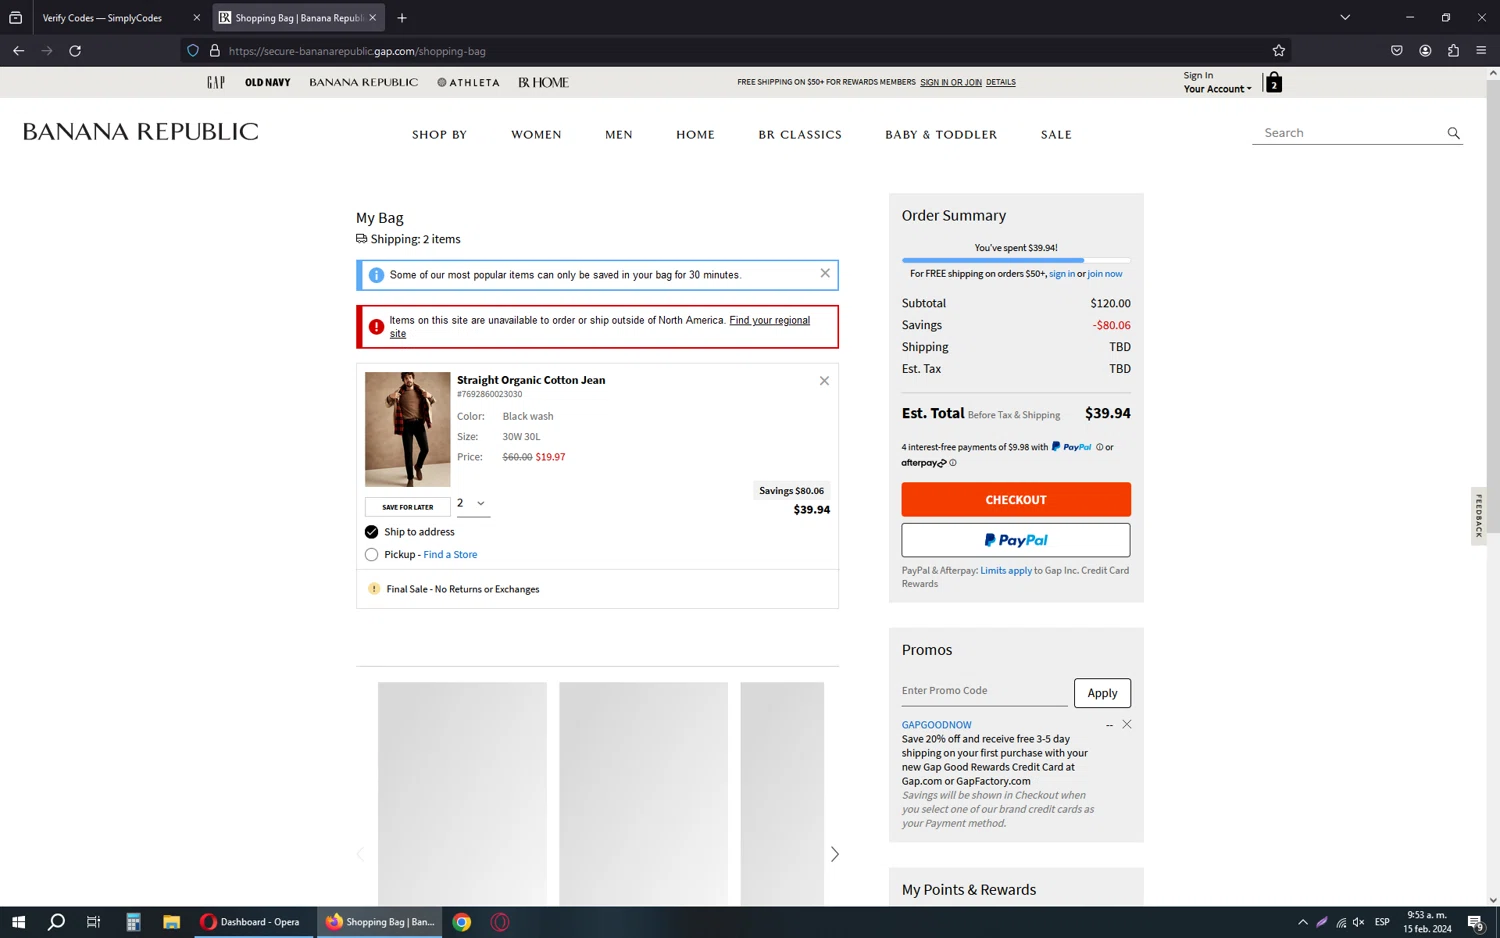Show next recommended products with right arrow
This screenshot has width=1500, height=938.
835,854
